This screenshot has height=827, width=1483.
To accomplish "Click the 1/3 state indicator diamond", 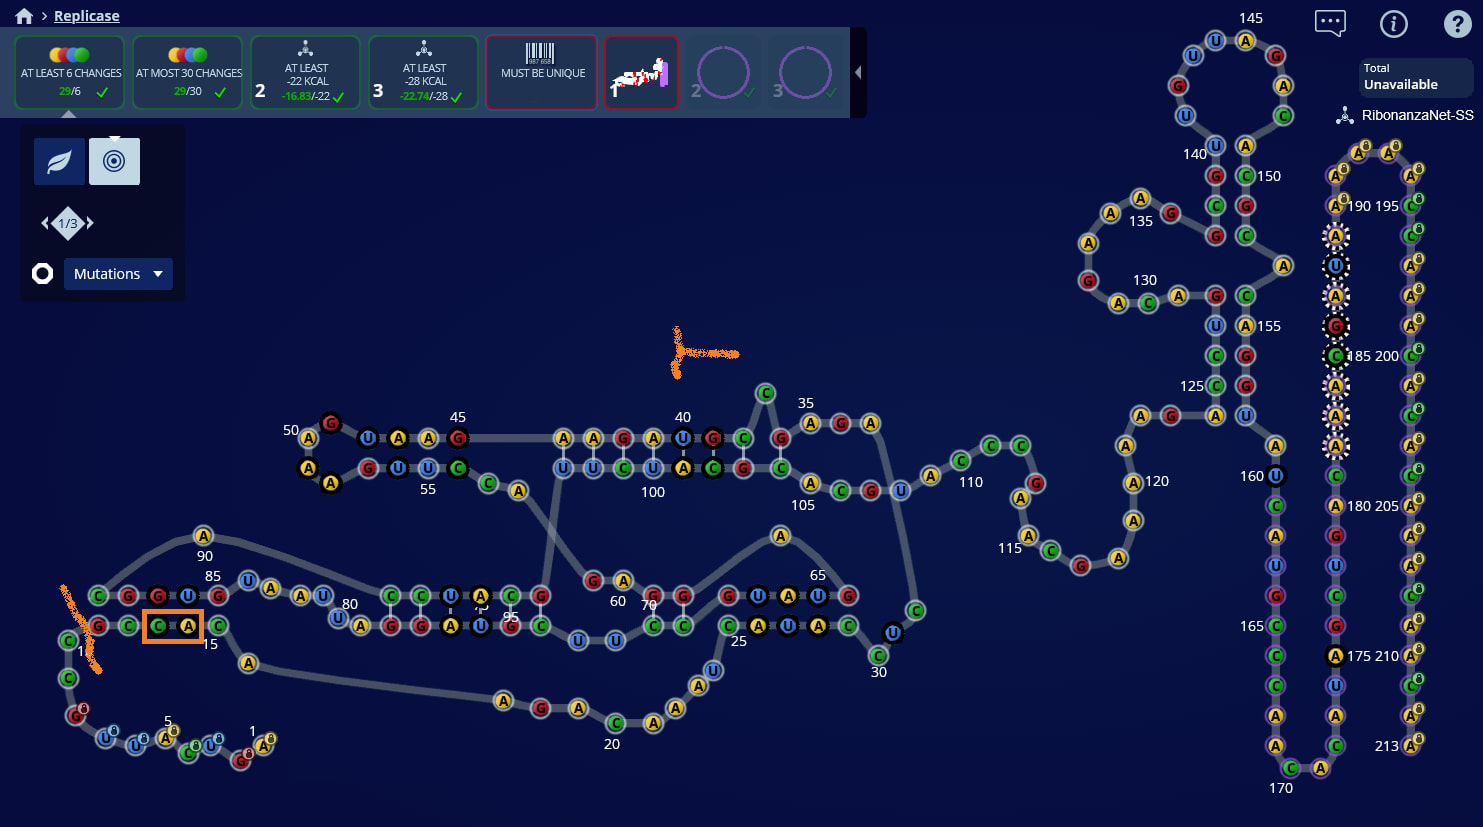I will coord(68,223).
